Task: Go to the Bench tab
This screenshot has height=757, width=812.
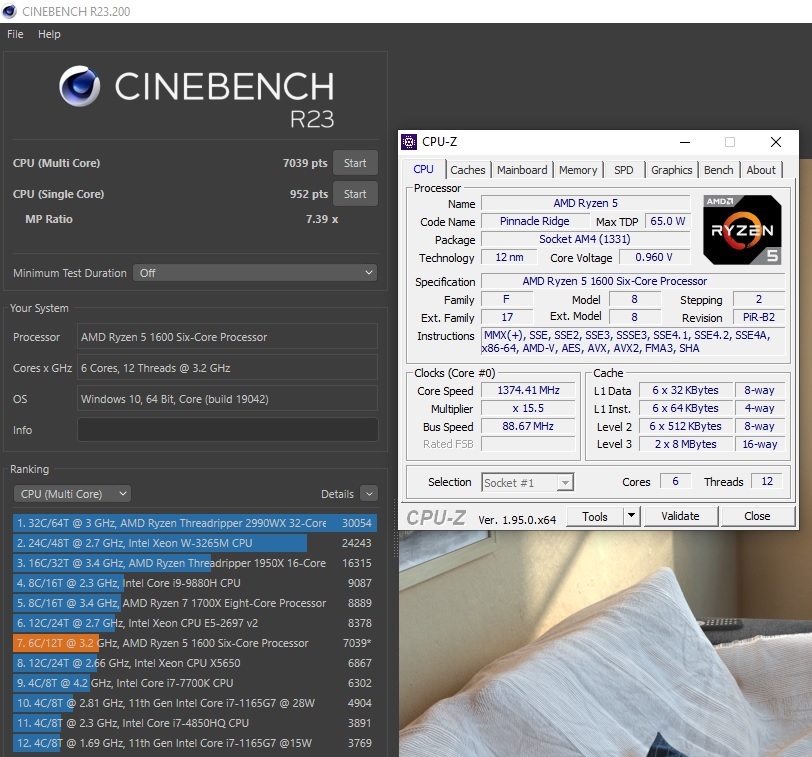Action: pyautogui.click(x=718, y=170)
